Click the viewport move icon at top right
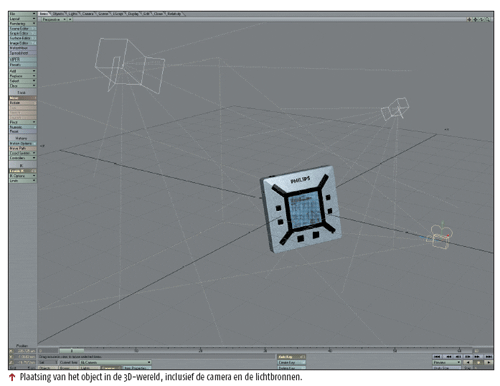Viewport: 500px width, 386px height. point(469,19)
